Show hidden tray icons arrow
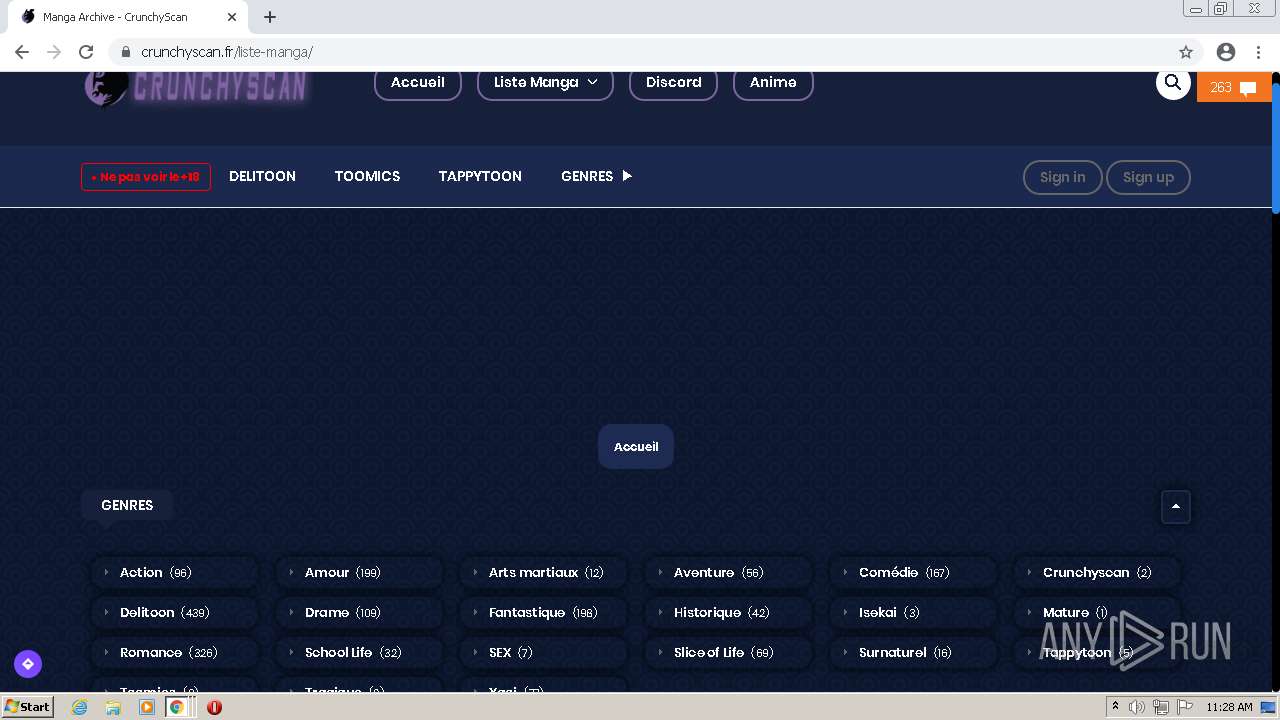Viewport: 1280px width, 720px height. (x=1115, y=707)
